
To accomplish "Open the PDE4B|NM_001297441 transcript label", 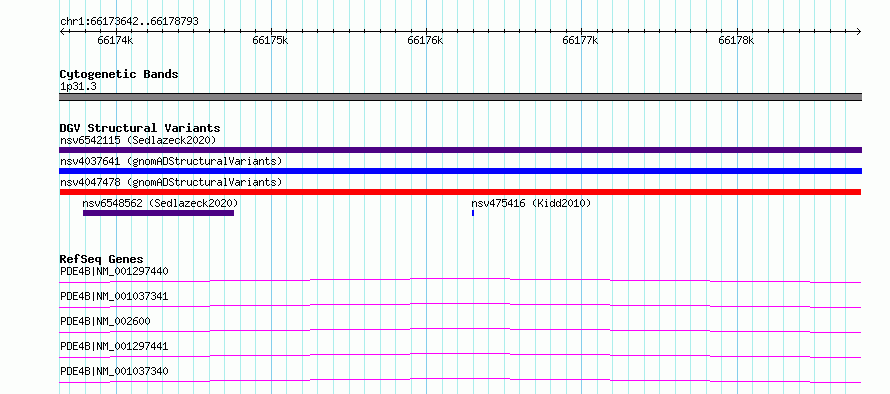I will (x=114, y=346).
